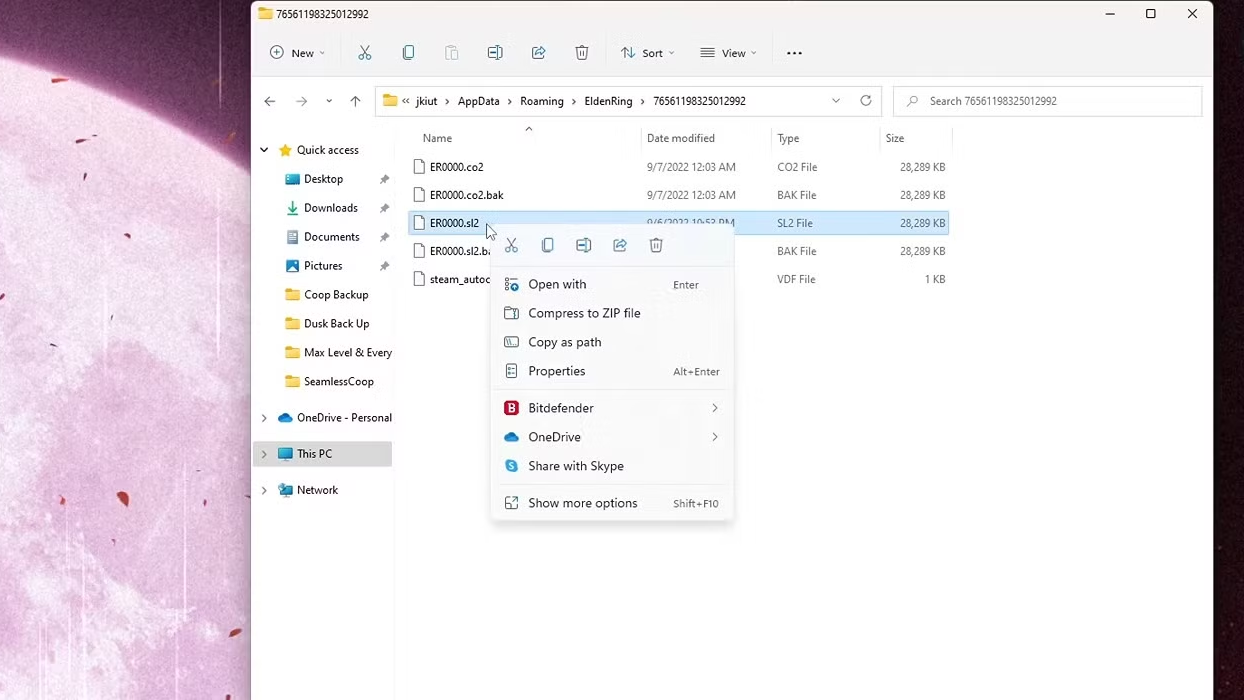Open the Dusk Back Up folder
The width and height of the screenshot is (1244, 700).
336,324
